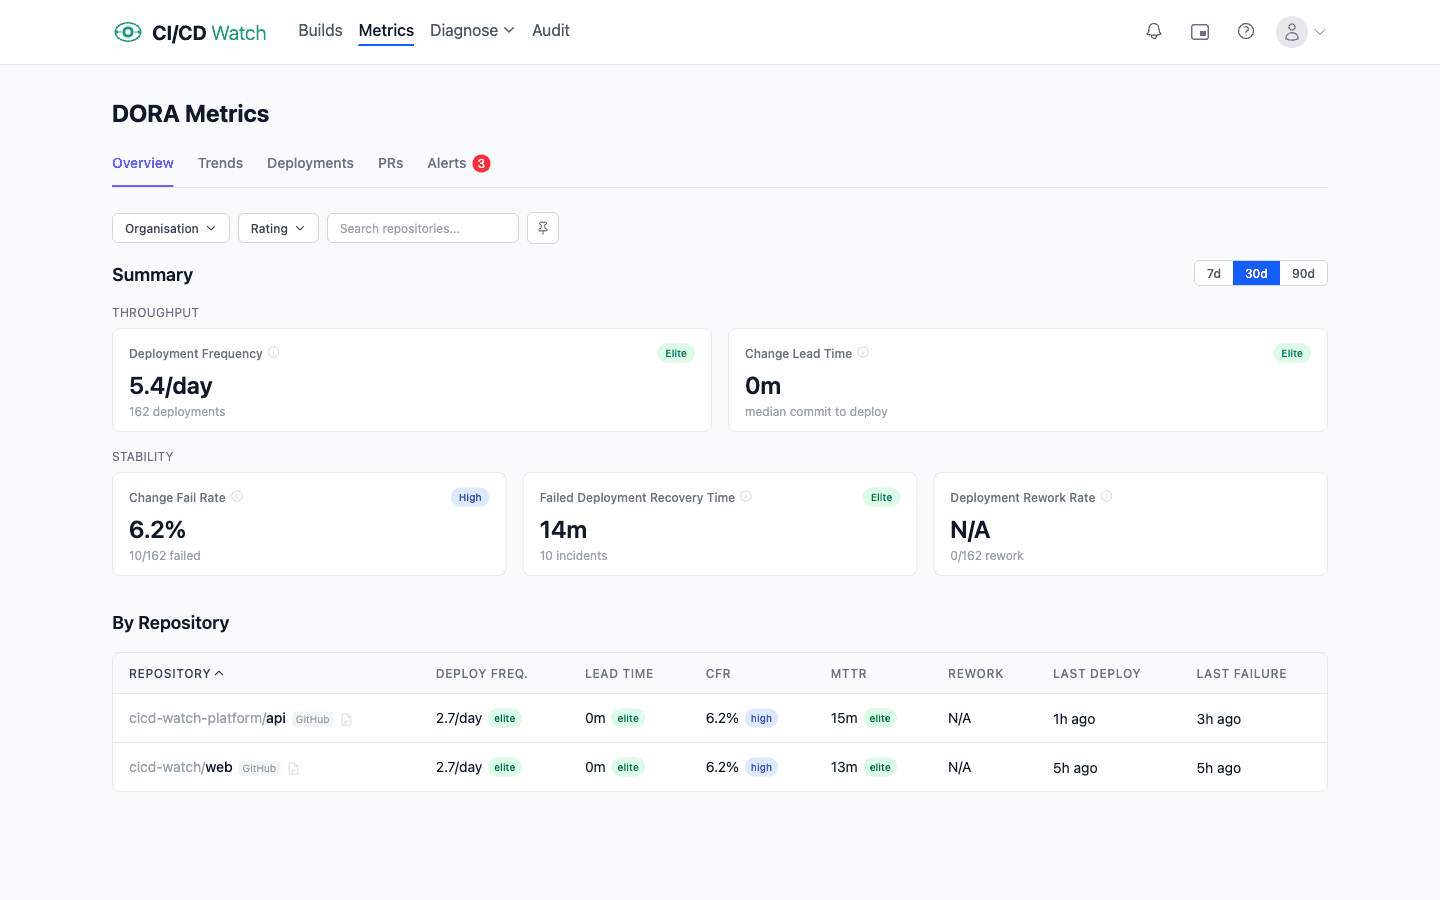Image resolution: width=1440 pixels, height=900 pixels.
Task: Click the High badge on Change Fail Rate
Action: click(x=470, y=497)
